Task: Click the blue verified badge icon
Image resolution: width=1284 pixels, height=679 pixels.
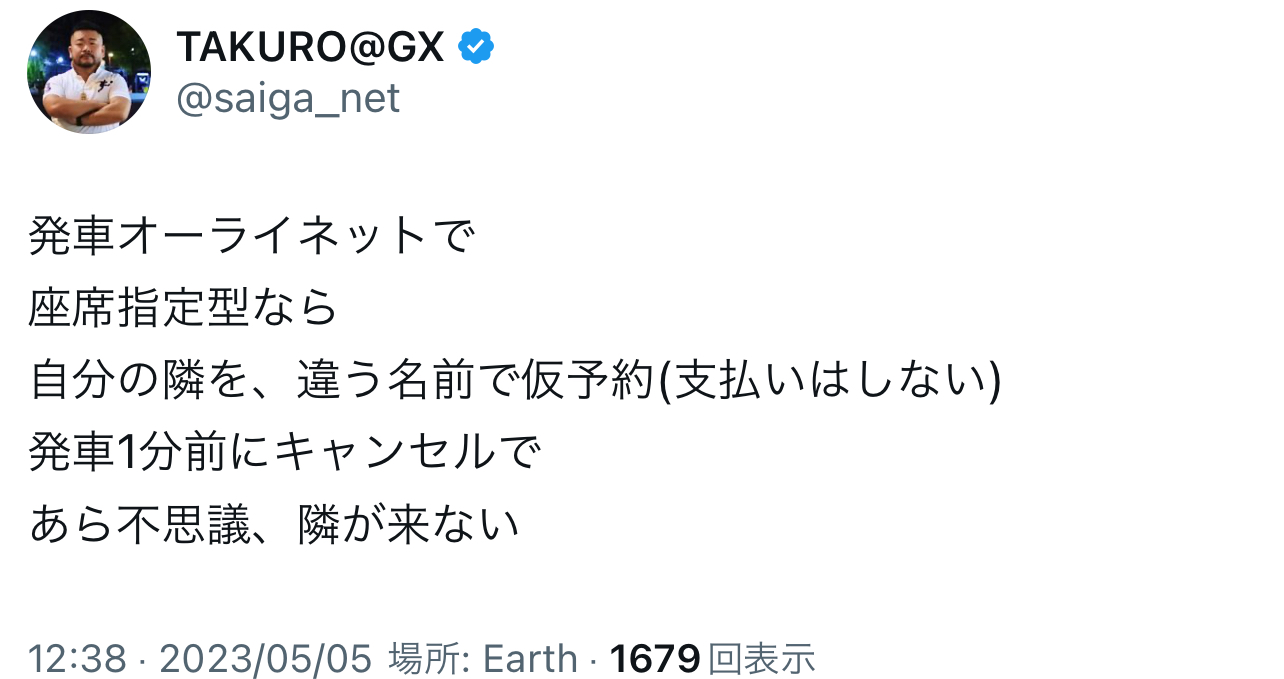Action: 476,46
